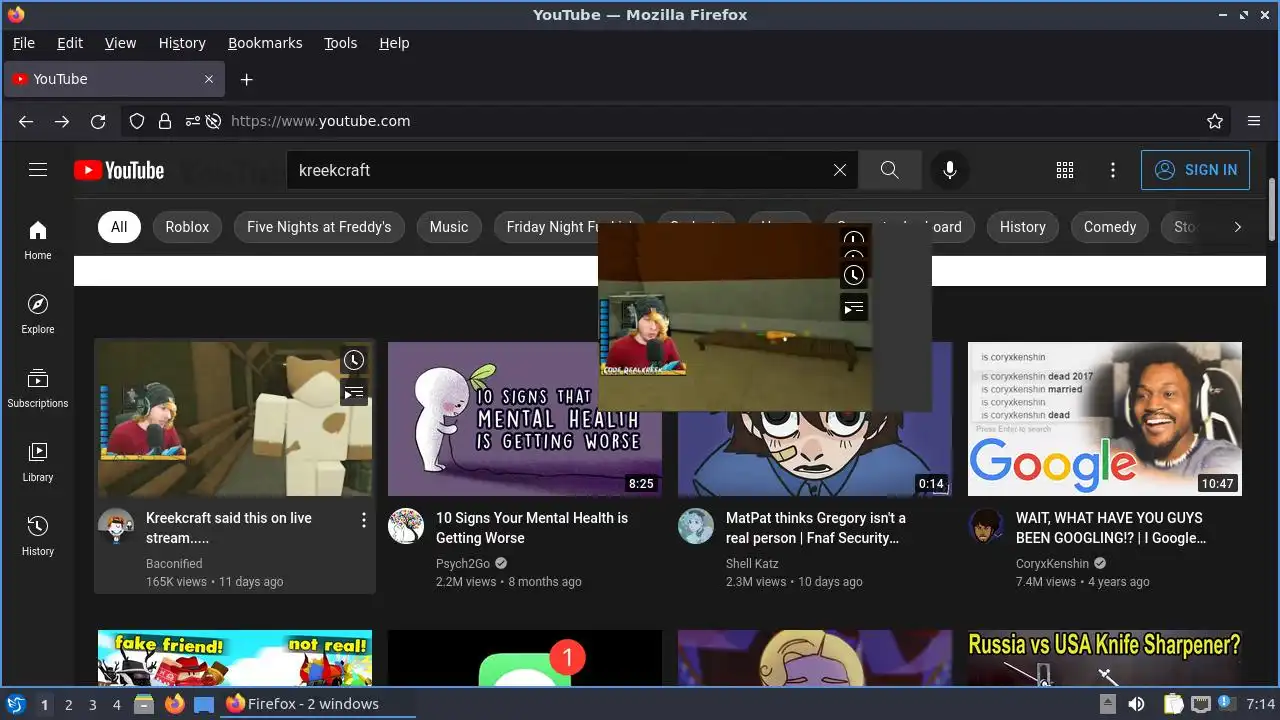Click Shell Katz channel avatar
This screenshot has height=720, width=1280.
tap(696, 526)
